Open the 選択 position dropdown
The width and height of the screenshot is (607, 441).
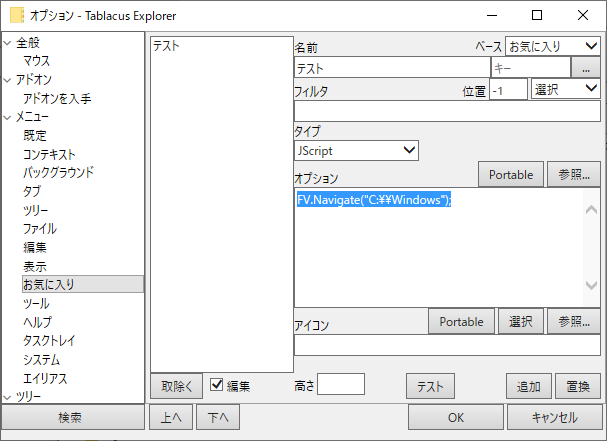pyautogui.click(x=566, y=89)
